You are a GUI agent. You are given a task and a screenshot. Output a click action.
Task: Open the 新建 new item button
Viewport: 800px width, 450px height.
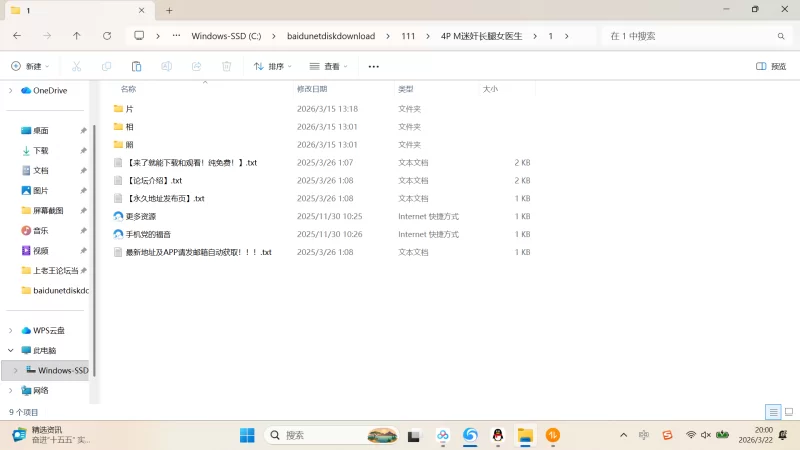(30, 66)
